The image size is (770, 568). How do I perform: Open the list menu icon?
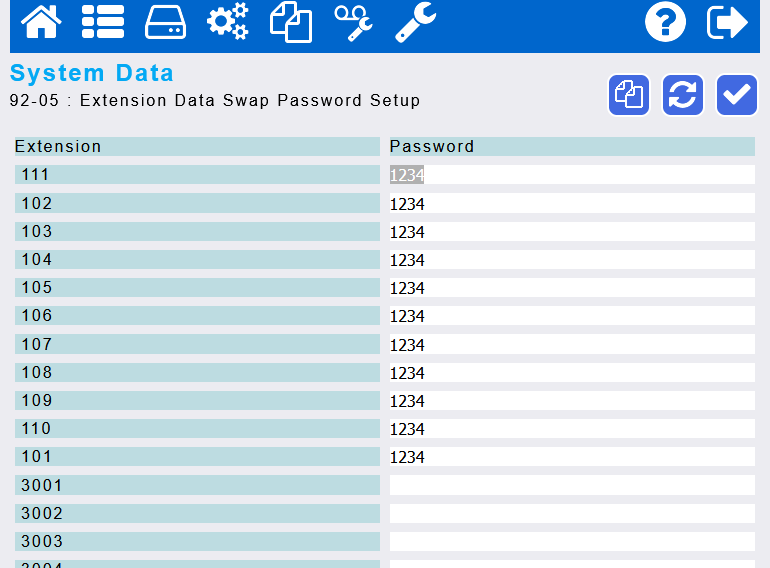pos(103,22)
